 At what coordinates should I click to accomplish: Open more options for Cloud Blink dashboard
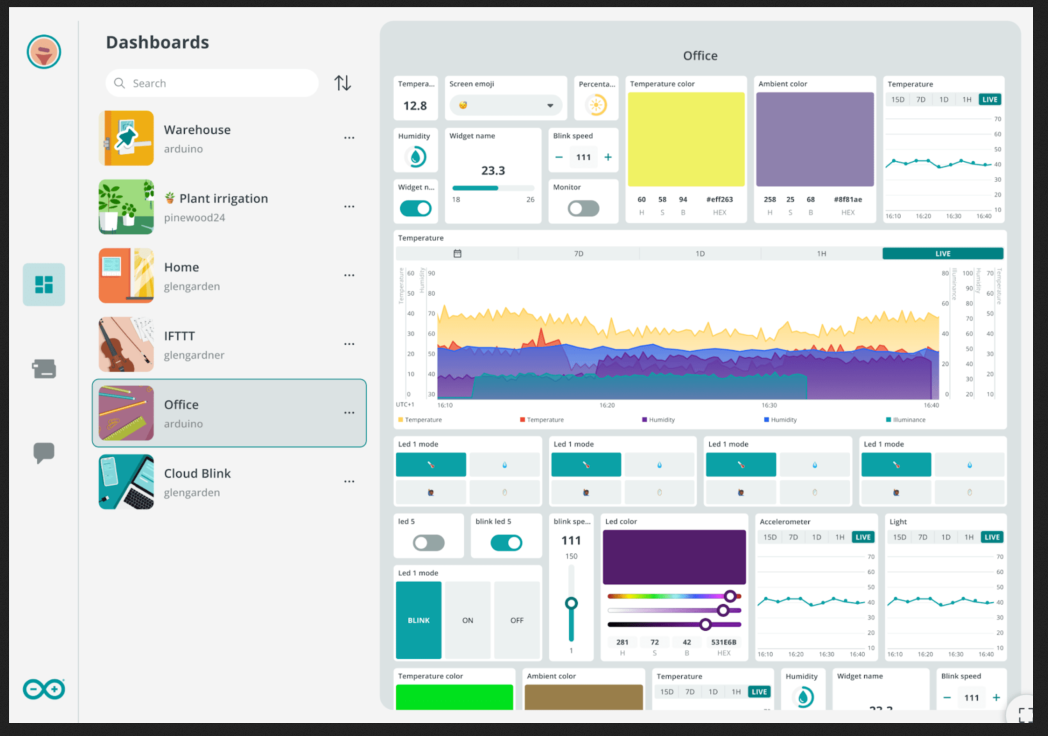point(349,481)
